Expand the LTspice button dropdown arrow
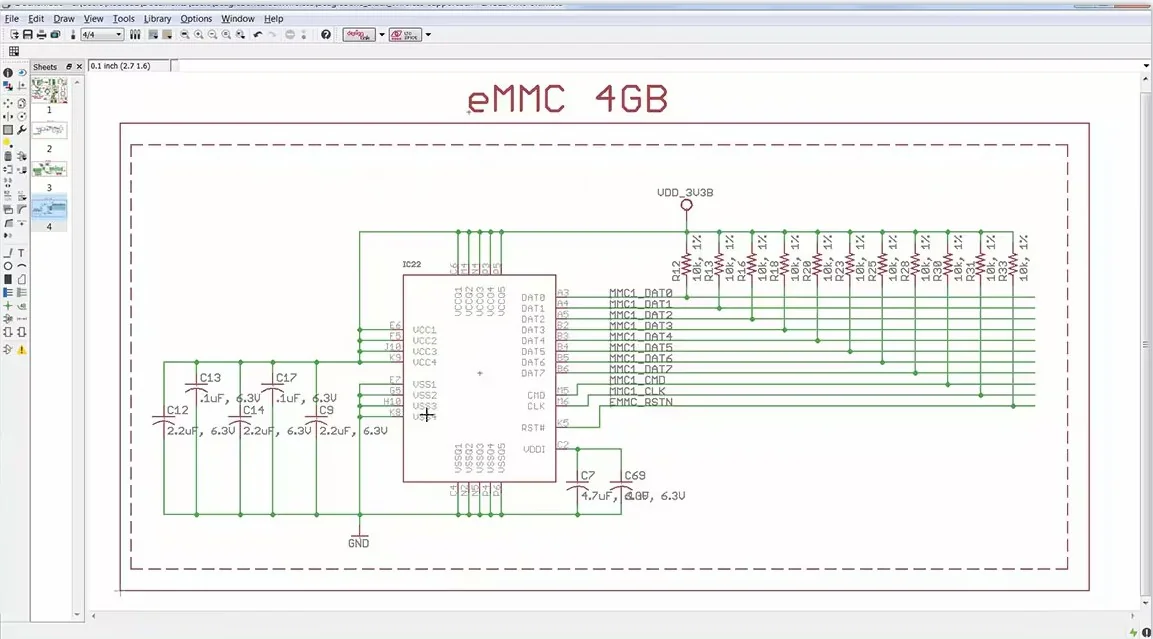 click(427, 34)
